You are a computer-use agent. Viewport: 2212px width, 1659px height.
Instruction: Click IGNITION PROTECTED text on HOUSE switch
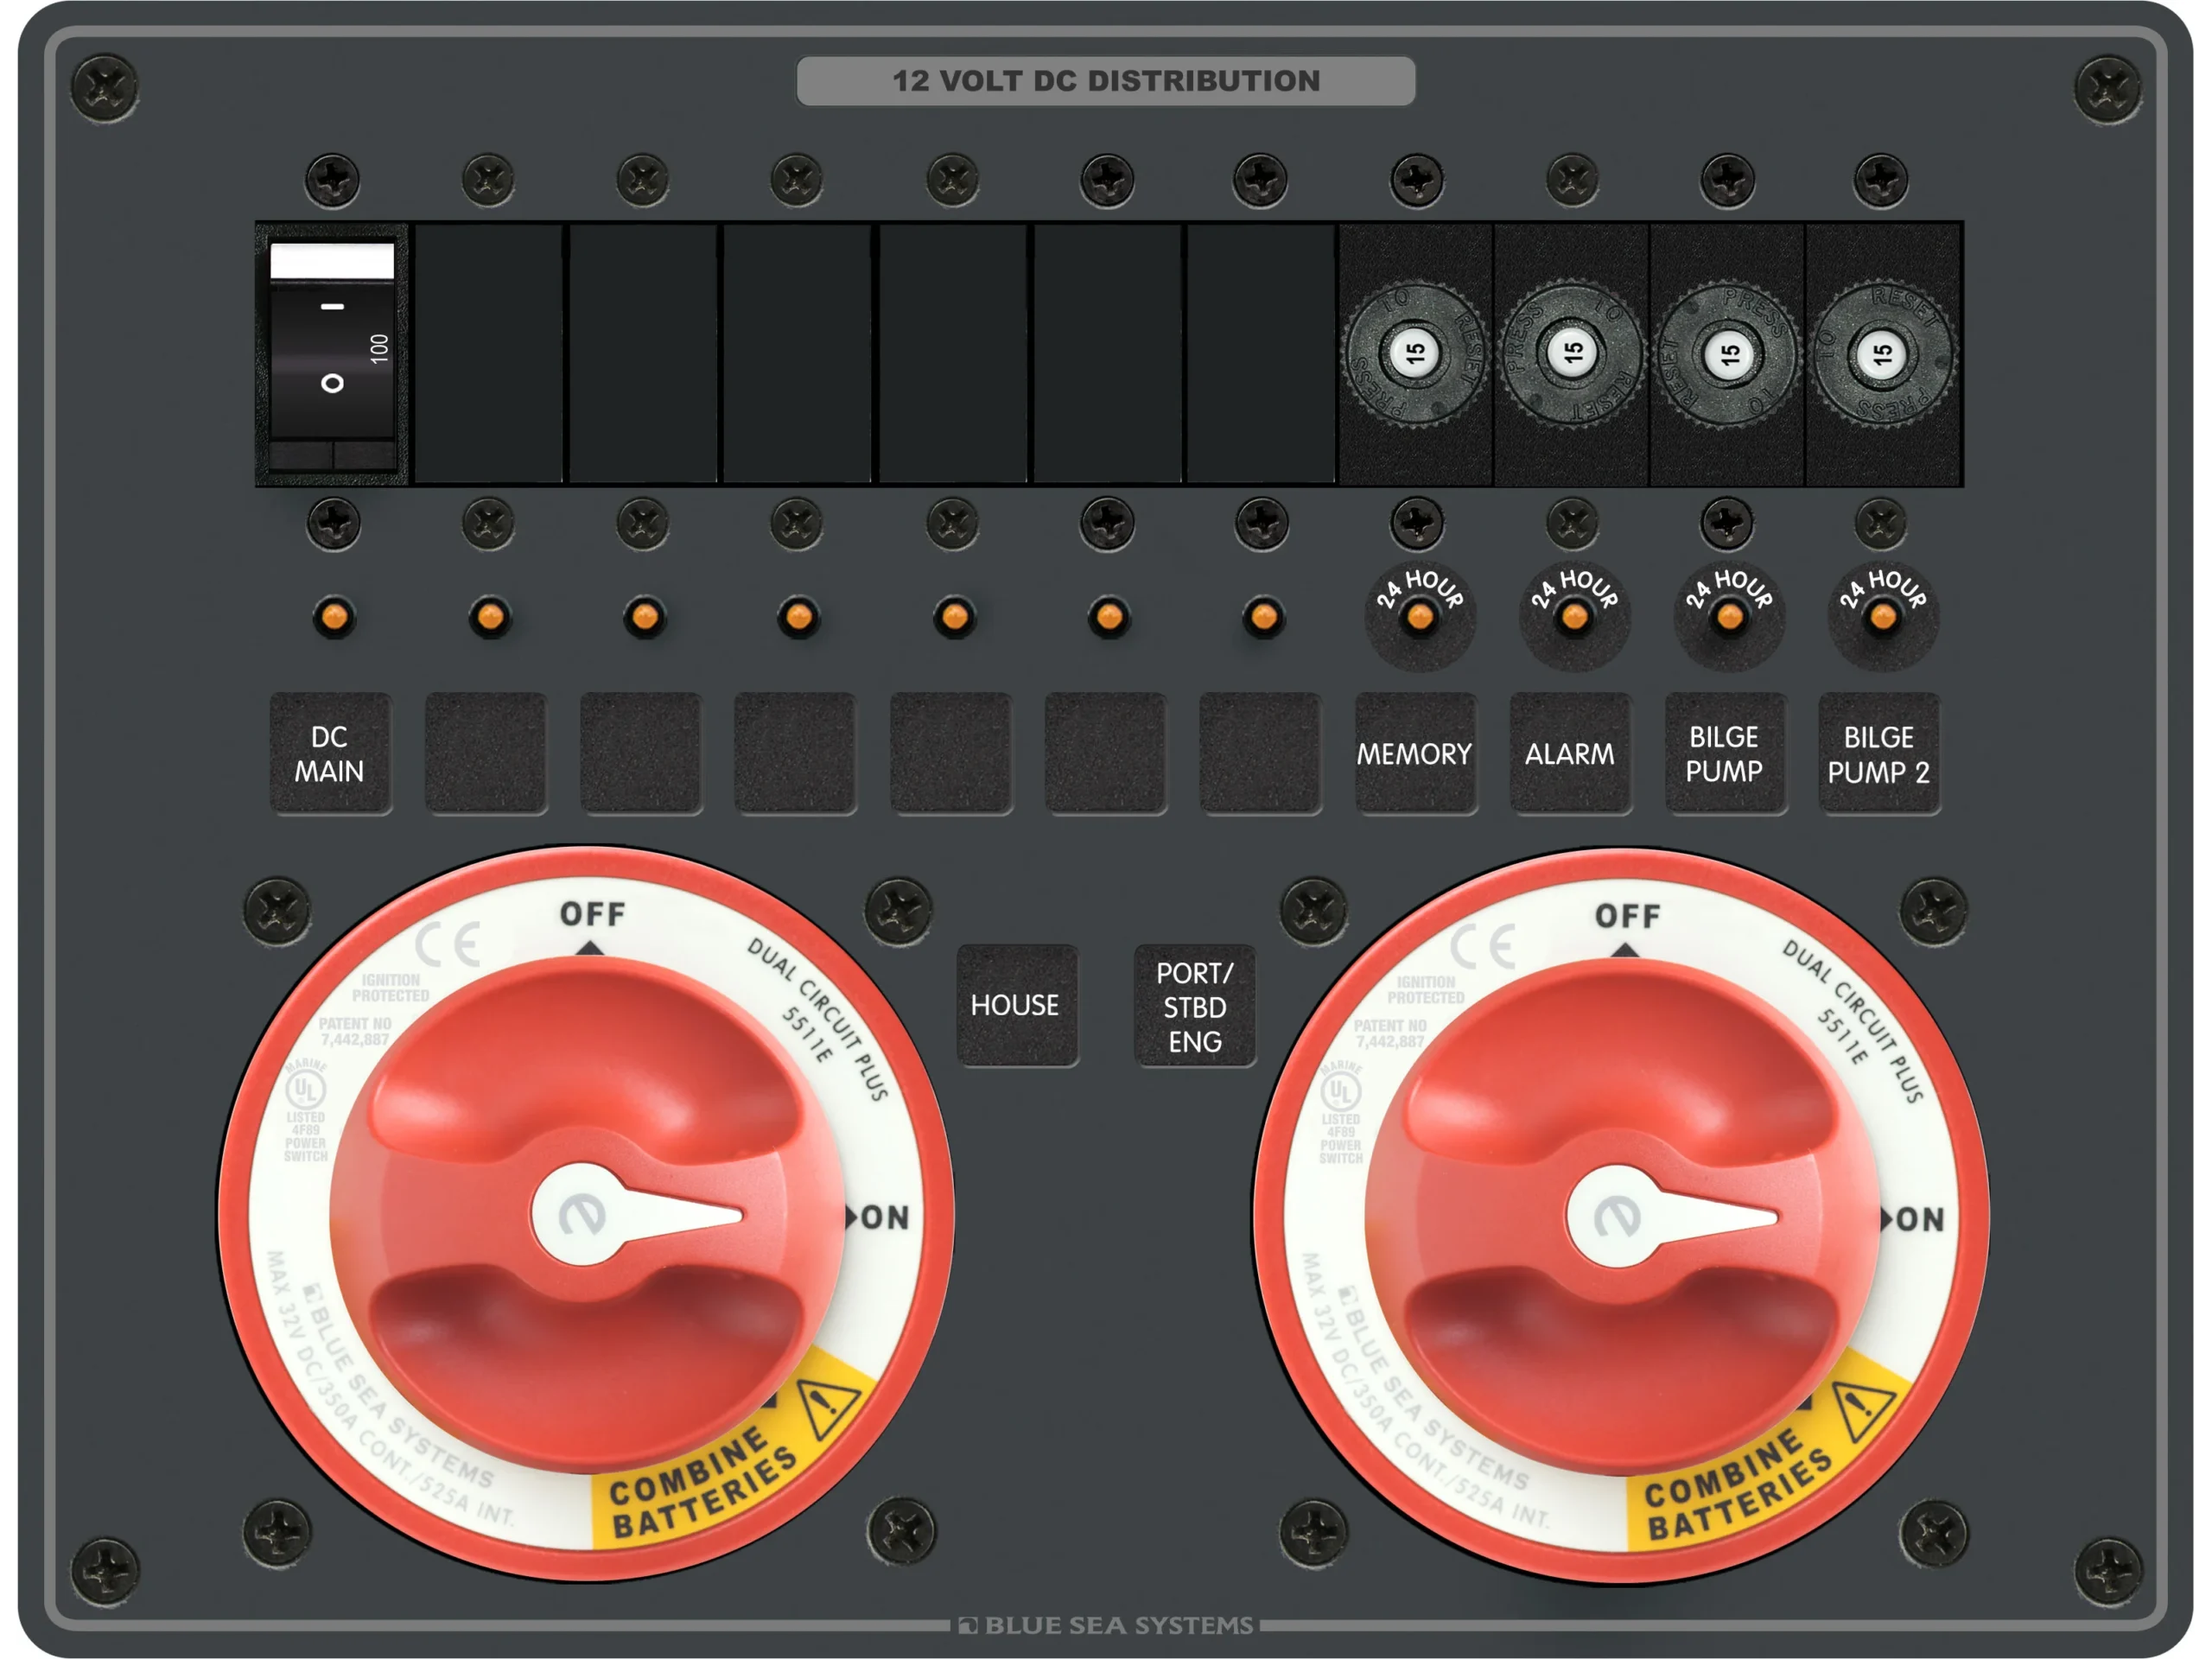[x=390, y=988]
